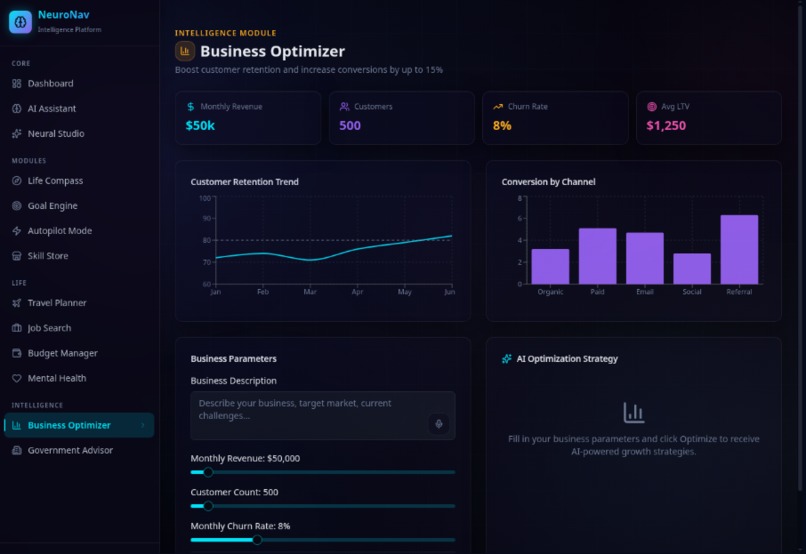Image resolution: width=806 pixels, height=554 pixels.
Task: Click the "Conversion by Channel" heading
Action: [548, 182]
